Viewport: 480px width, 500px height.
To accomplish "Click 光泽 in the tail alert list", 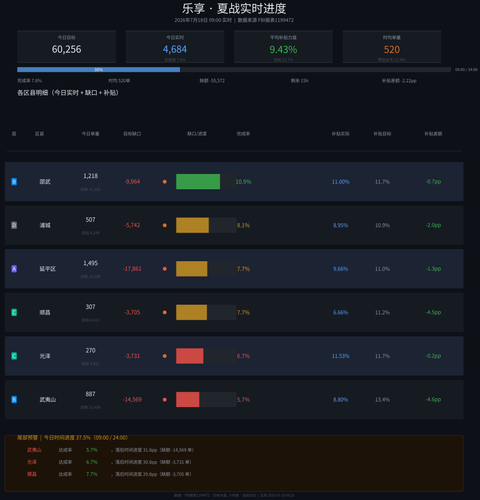I will point(32,462).
